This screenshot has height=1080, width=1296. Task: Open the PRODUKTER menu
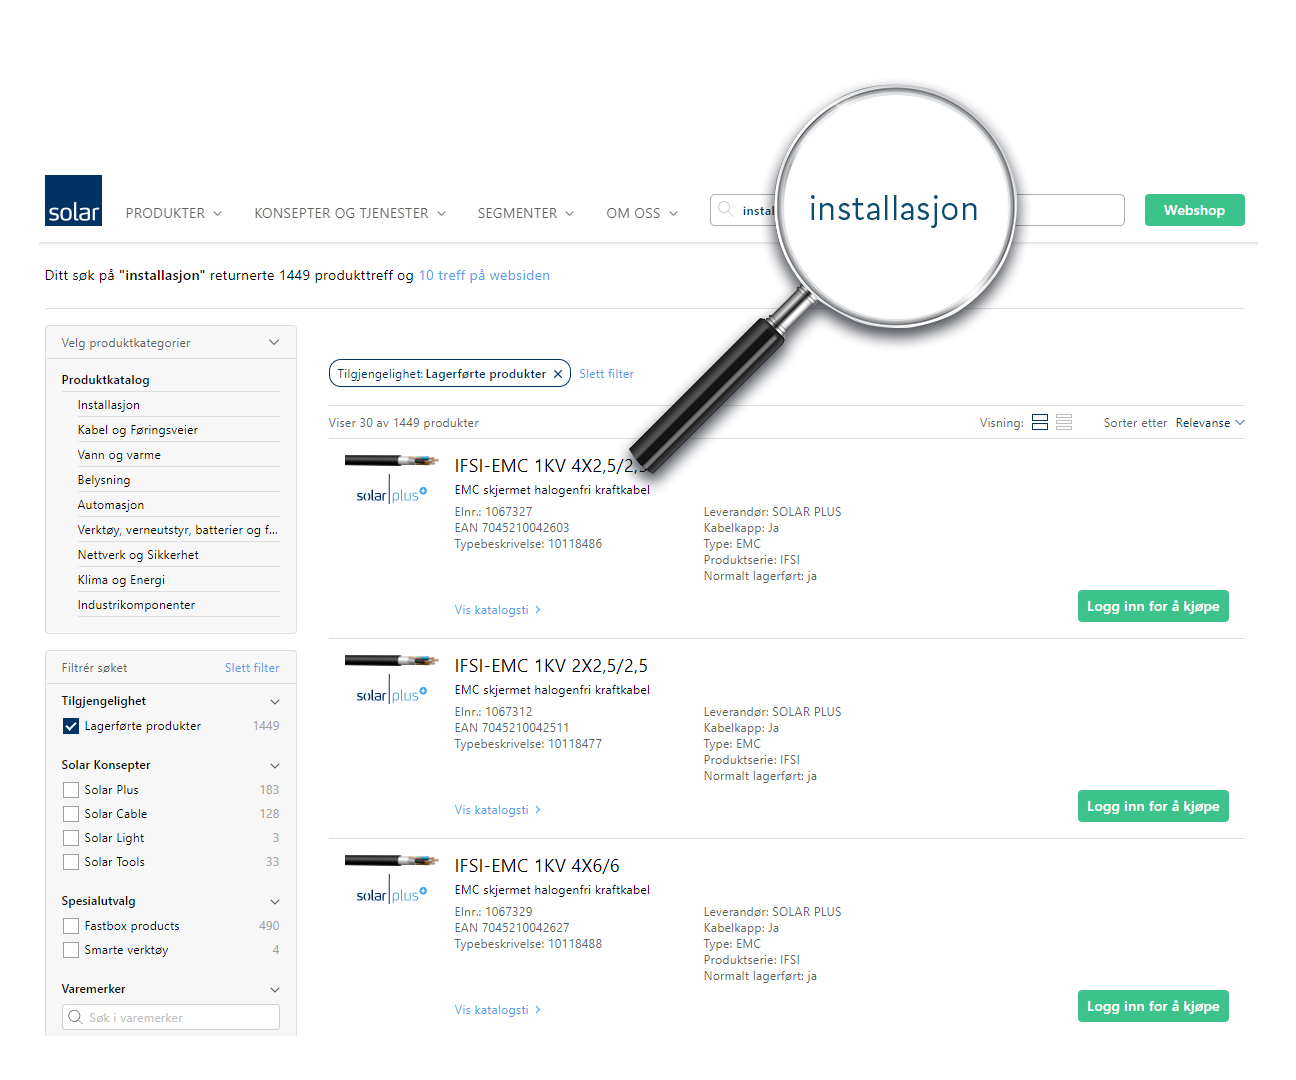pyautogui.click(x=173, y=213)
